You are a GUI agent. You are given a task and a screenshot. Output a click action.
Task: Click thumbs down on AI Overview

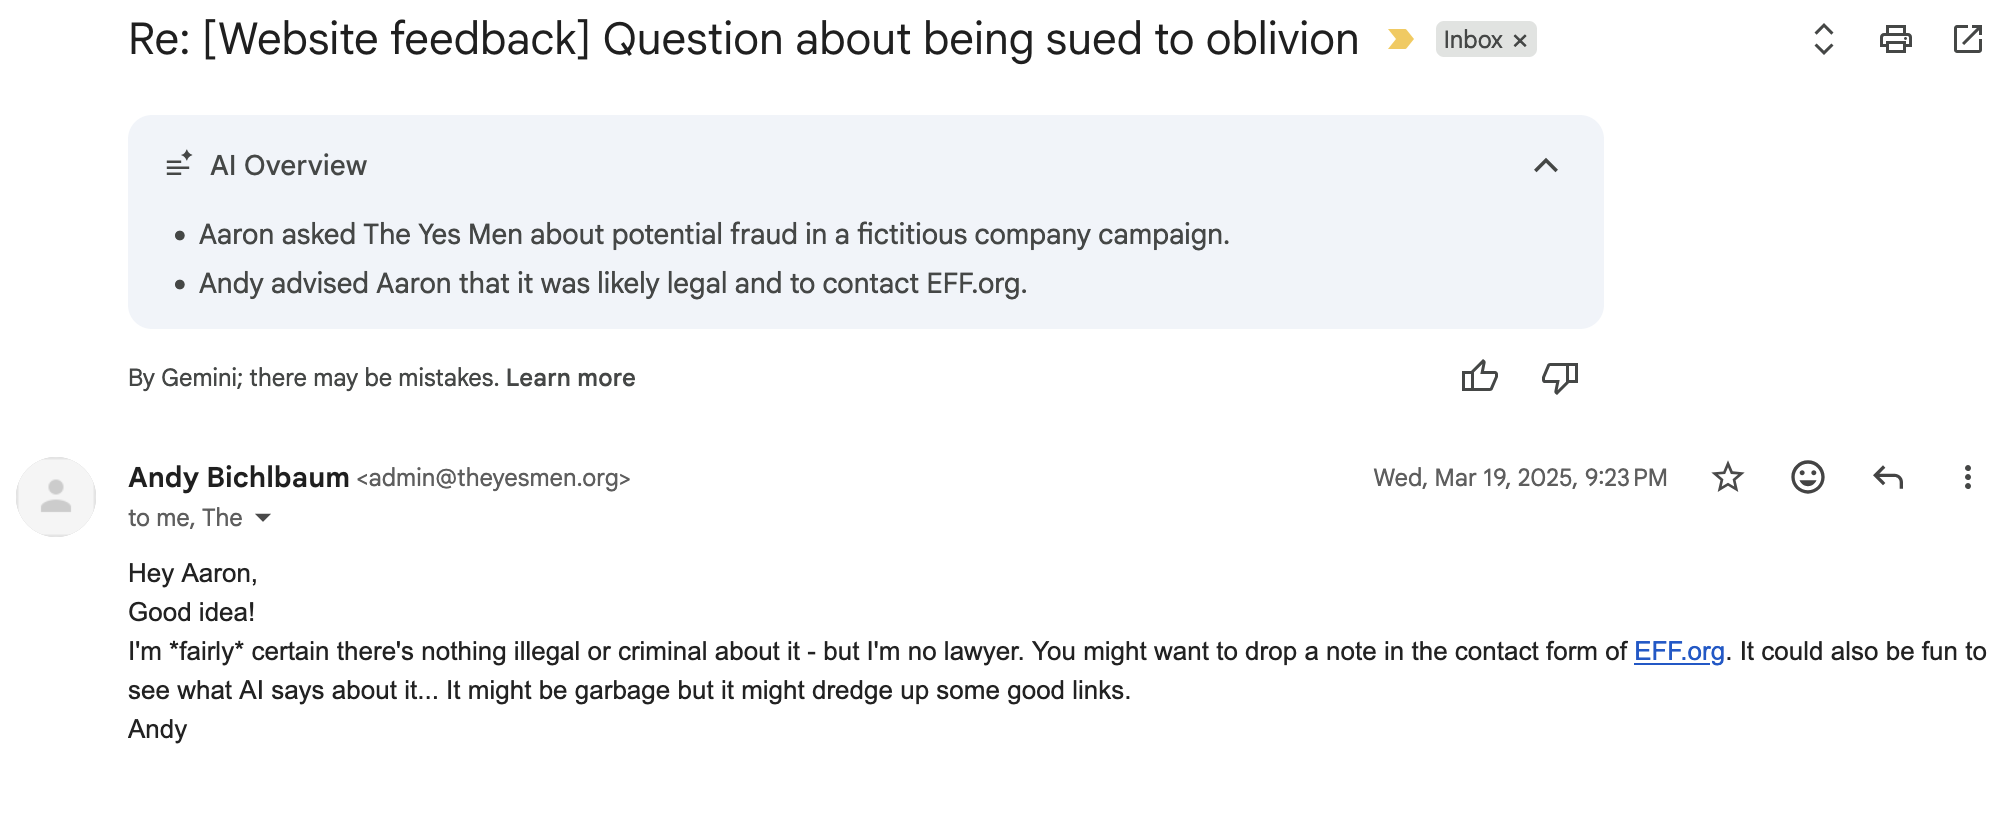1559,377
